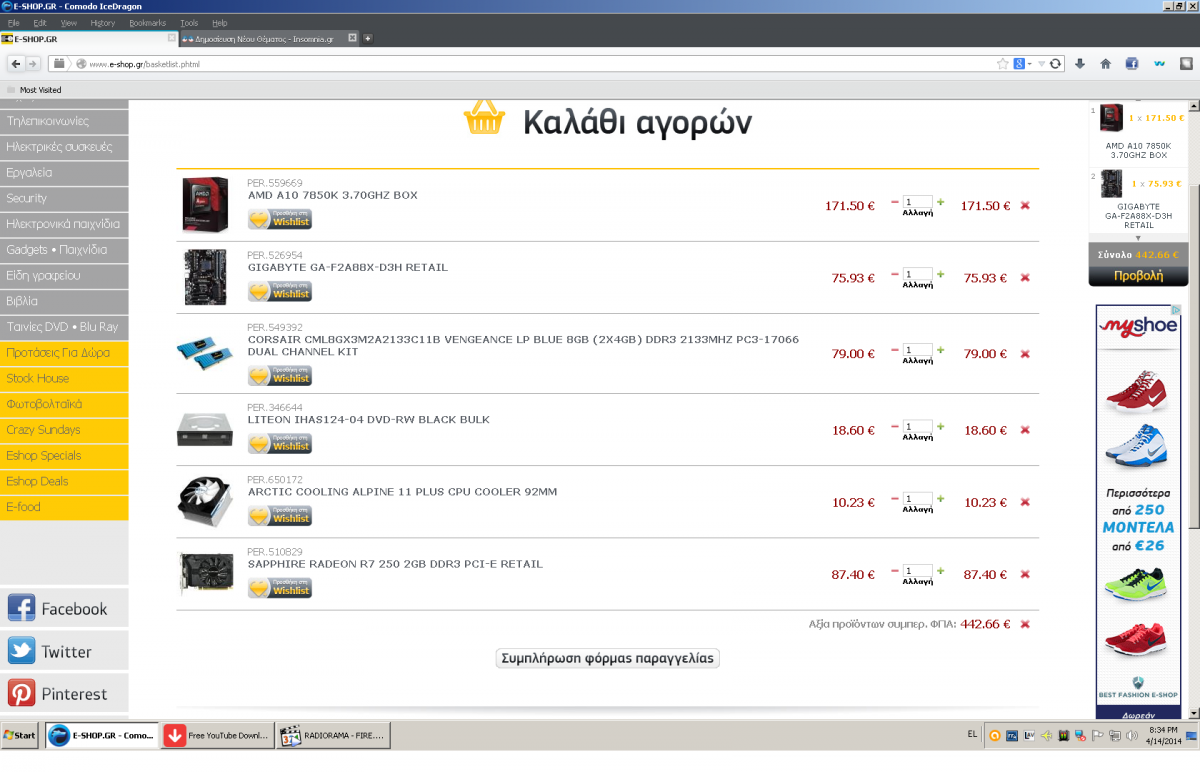
Task: Remove GIGABYTE GA-F2A88X-D3H with red X
Action: coord(1025,277)
